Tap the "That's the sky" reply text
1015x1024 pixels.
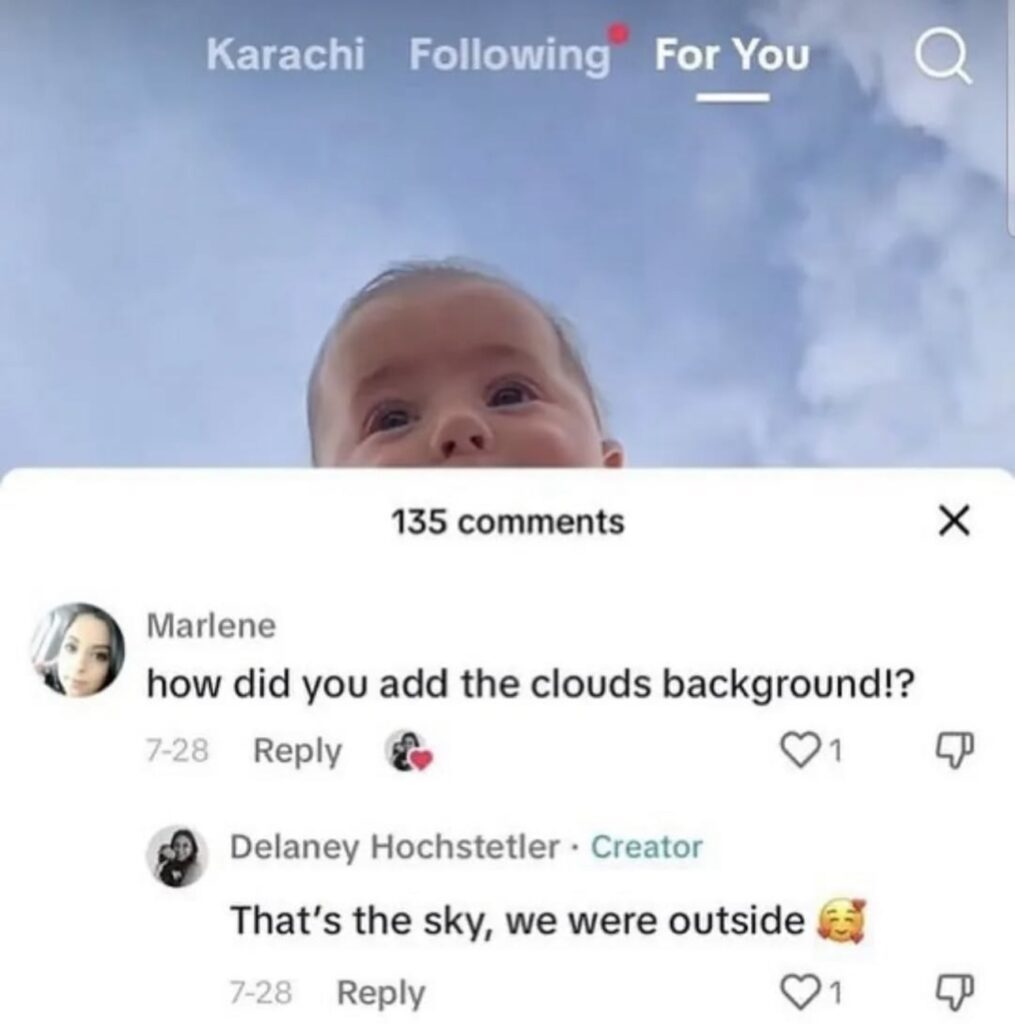tap(518, 919)
